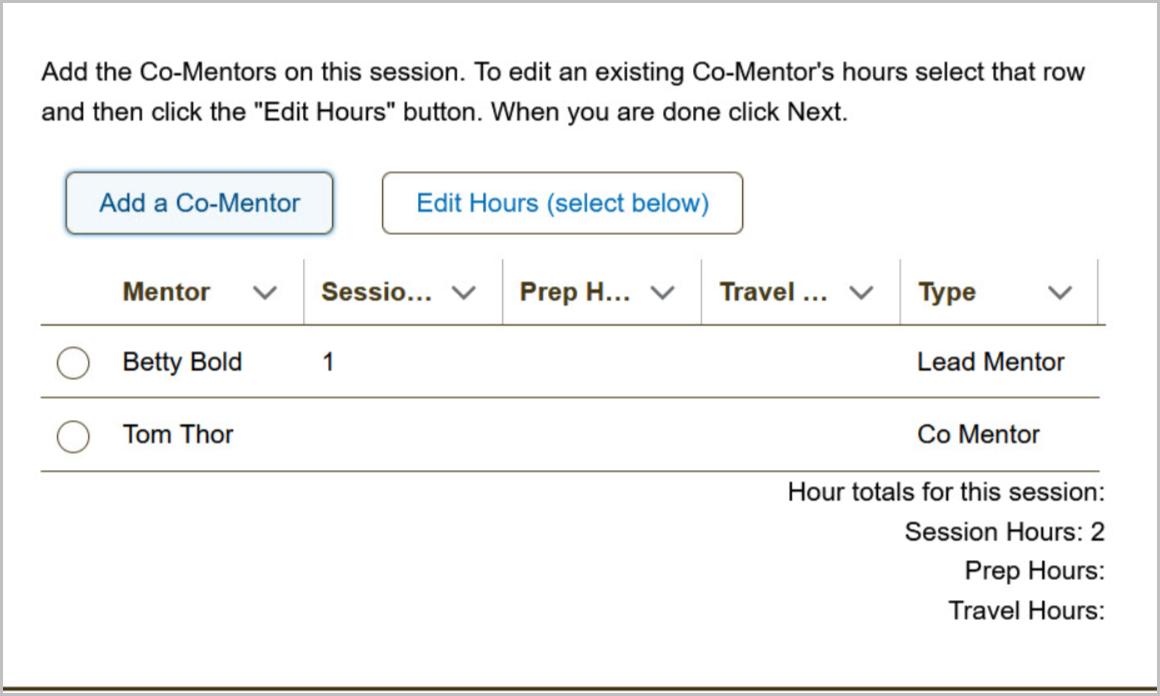The width and height of the screenshot is (1160, 696).
Task: Click Betty Bold's session hours value
Action: [x=328, y=362]
